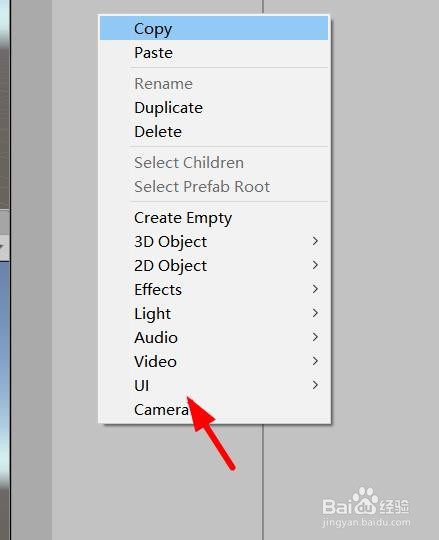The image size is (439, 540).
Task: Choose Create Empty option
Action: [214, 218]
